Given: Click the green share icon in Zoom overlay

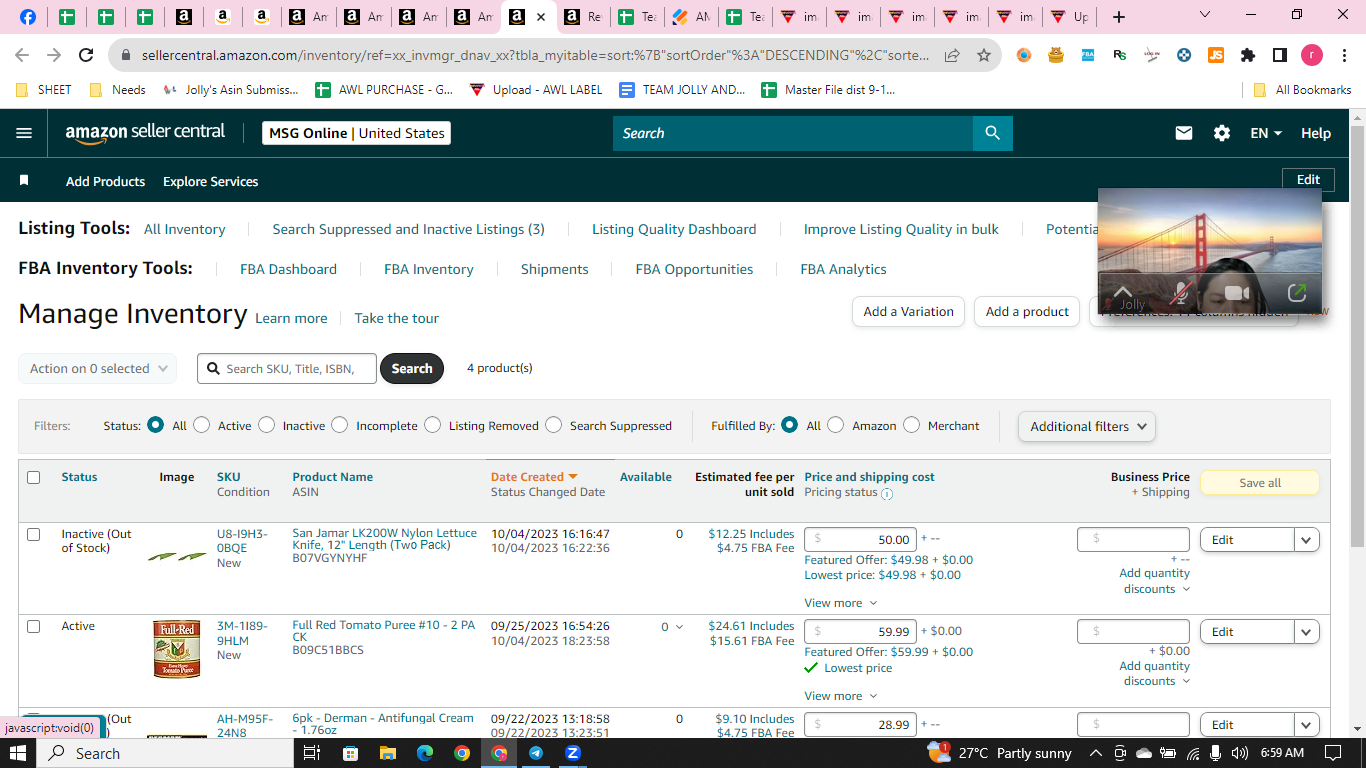Looking at the screenshot, I should coord(1297,293).
